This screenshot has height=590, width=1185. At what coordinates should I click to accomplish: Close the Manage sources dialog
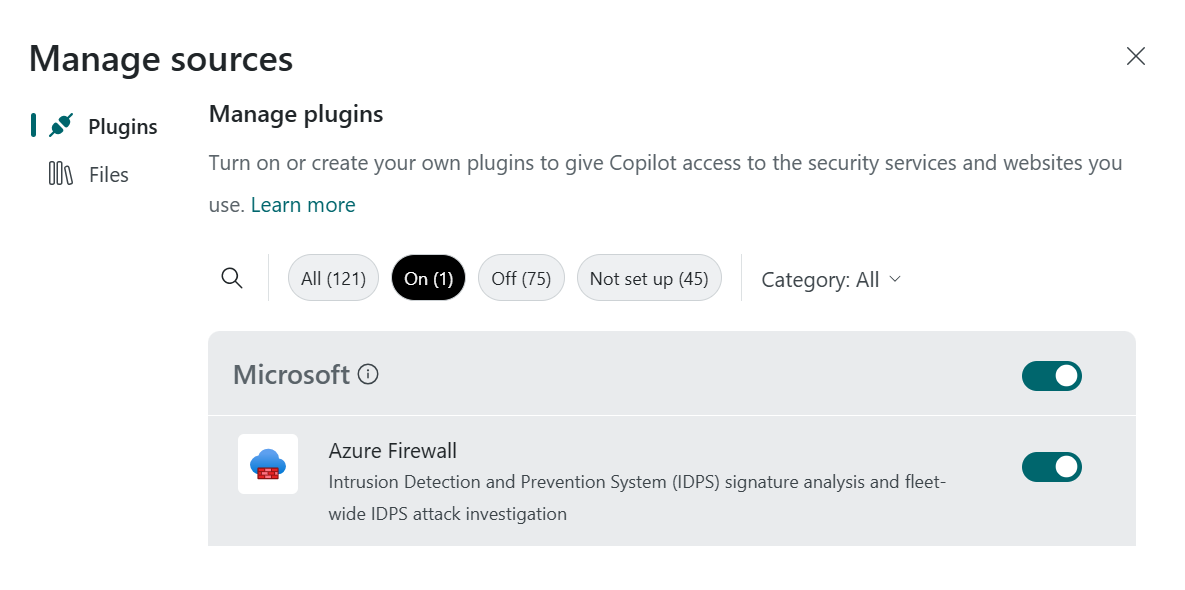[1135, 56]
